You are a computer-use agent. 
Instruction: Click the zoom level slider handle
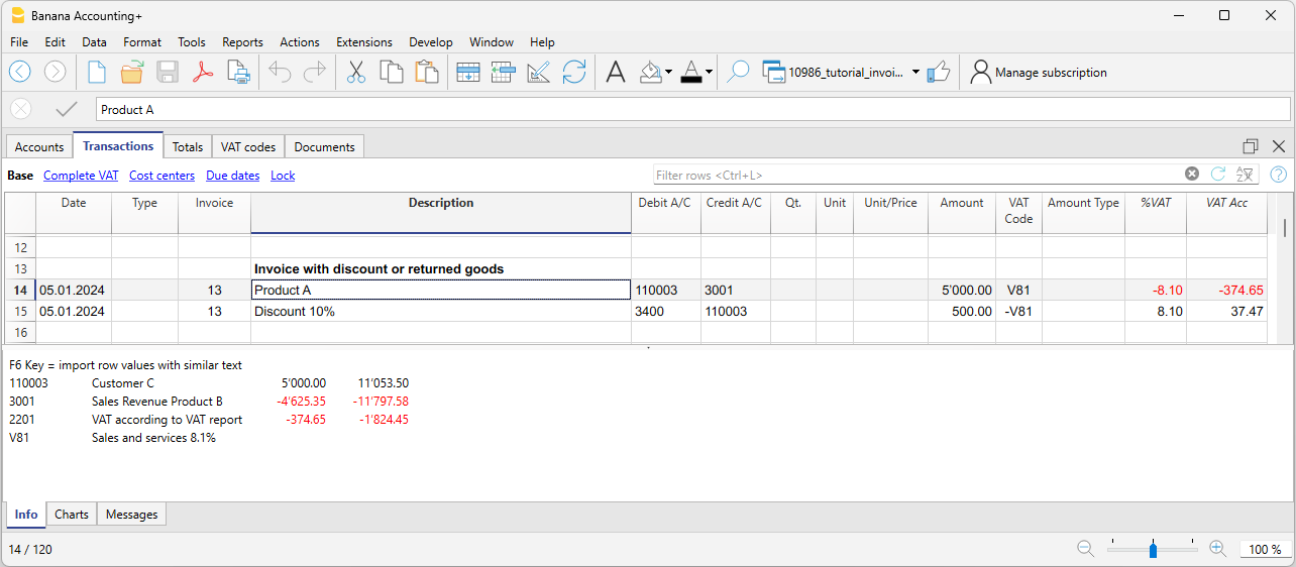coord(1153,549)
